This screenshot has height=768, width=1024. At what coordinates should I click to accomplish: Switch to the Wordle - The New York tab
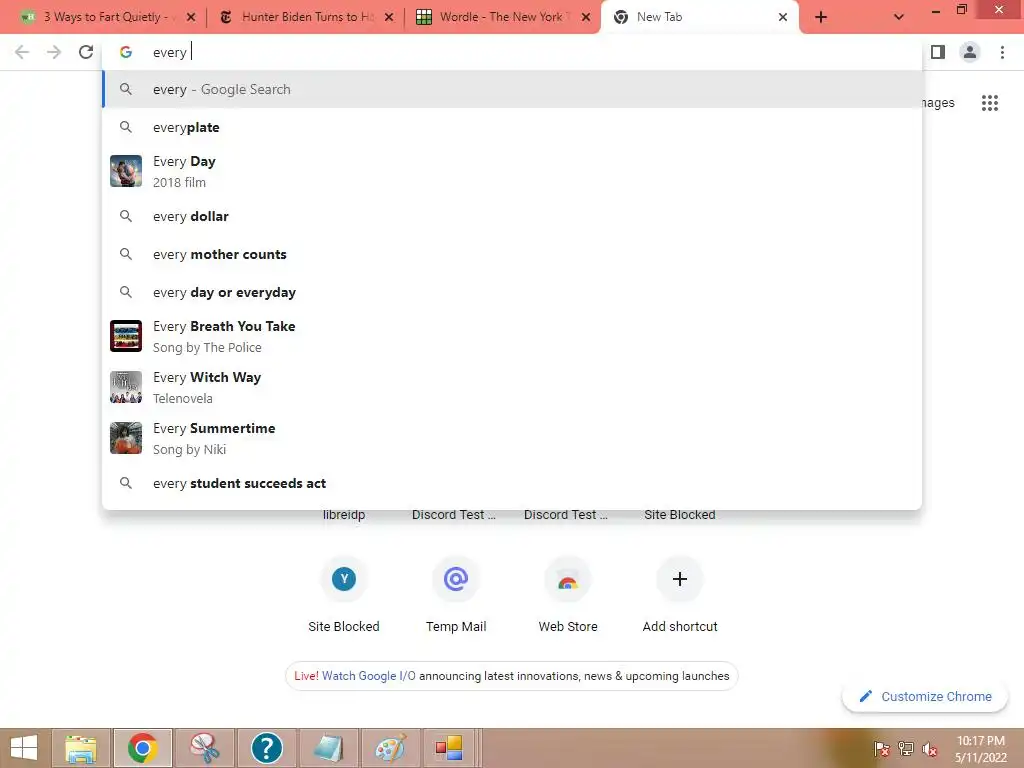click(502, 17)
